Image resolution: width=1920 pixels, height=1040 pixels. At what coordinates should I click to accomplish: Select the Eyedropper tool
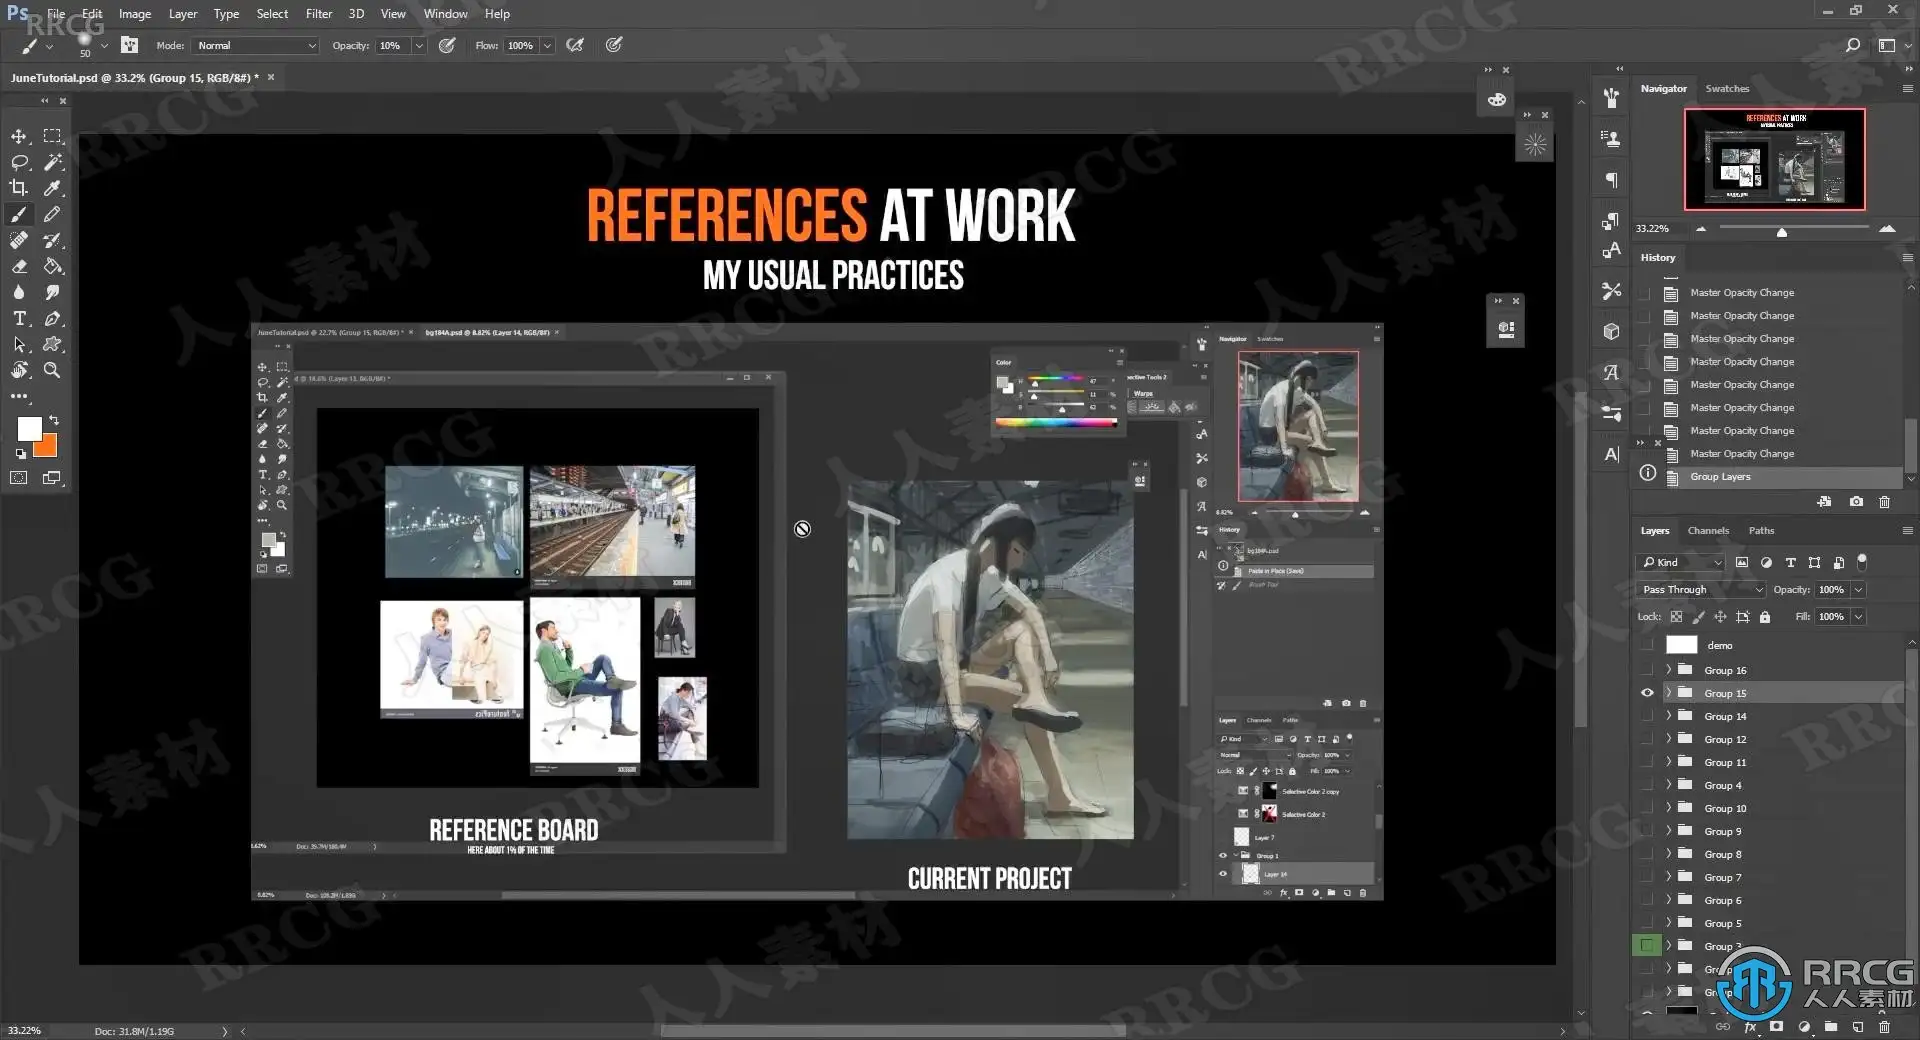pos(52,188)
